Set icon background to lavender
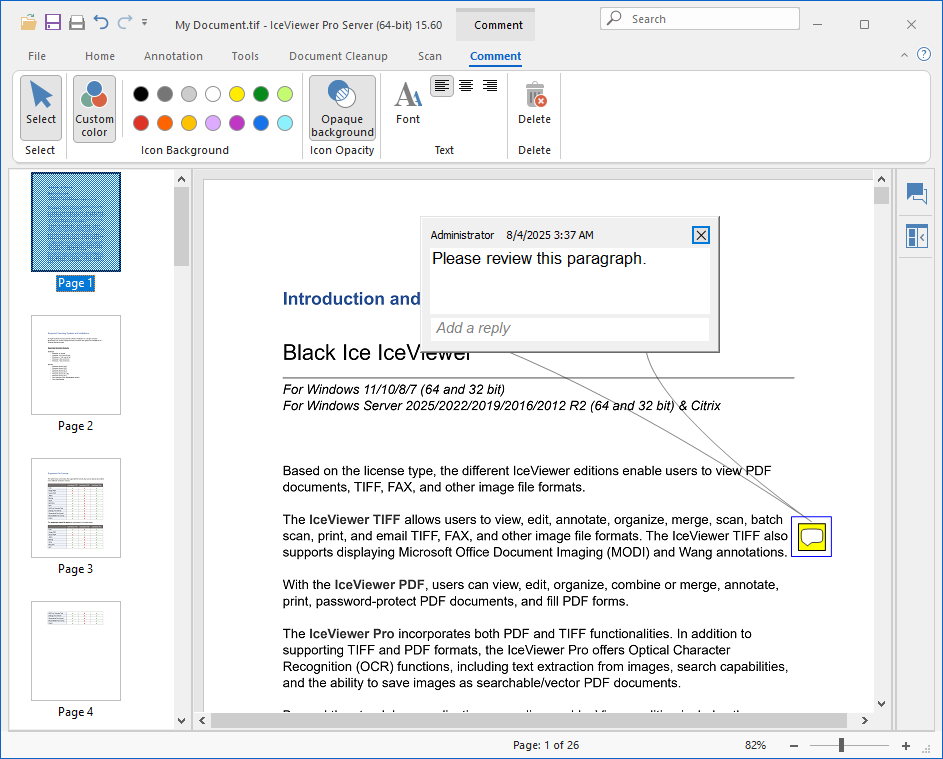The image size is (943, 759). (213, 123)
